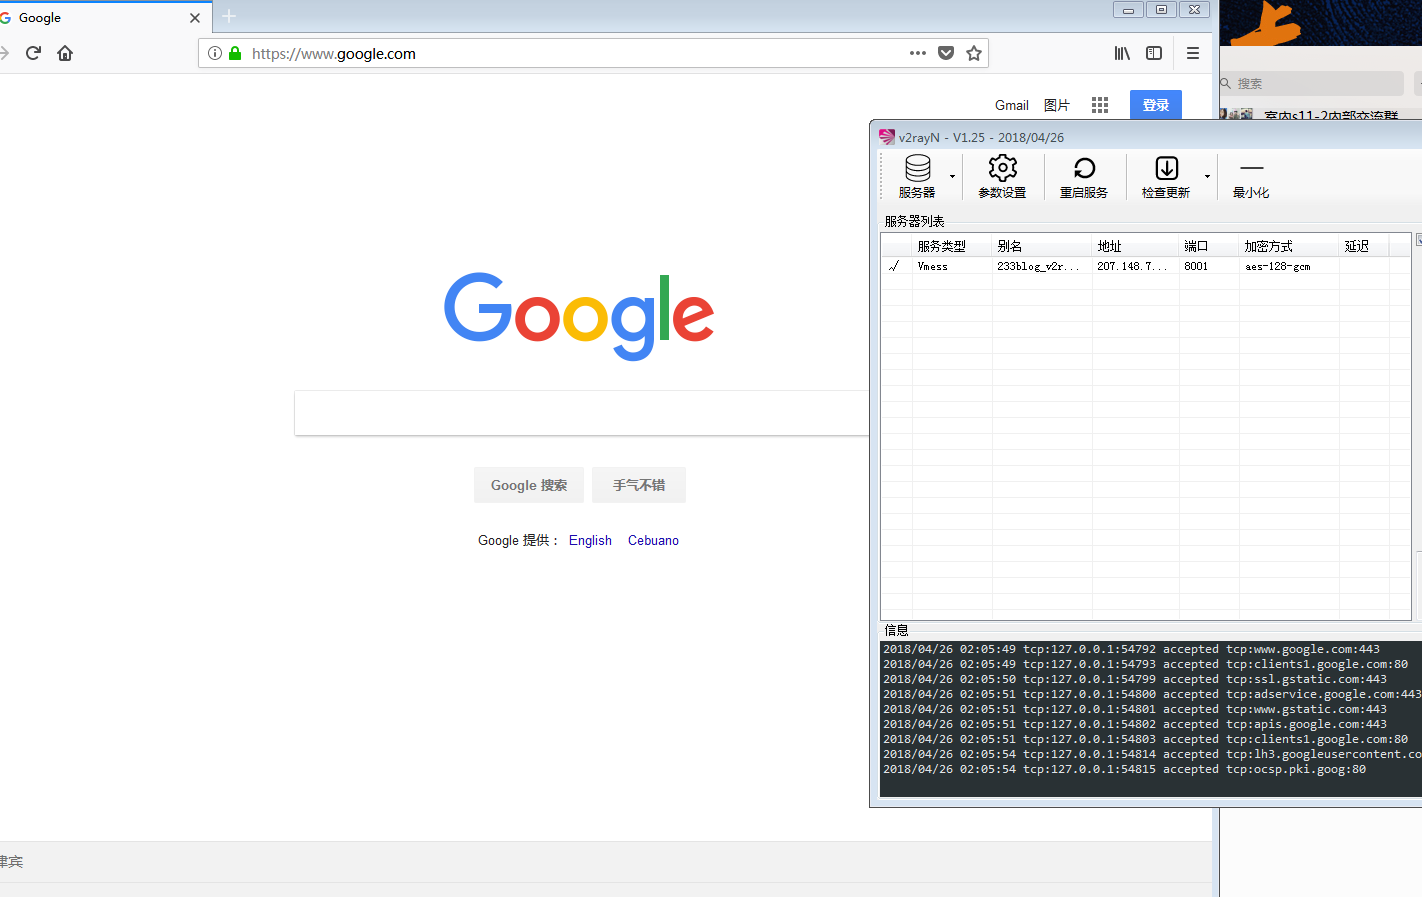Open 服务器 servers toolbar button in v2rayN
This screenshot has width=1422, height=897.
point(917,177)
